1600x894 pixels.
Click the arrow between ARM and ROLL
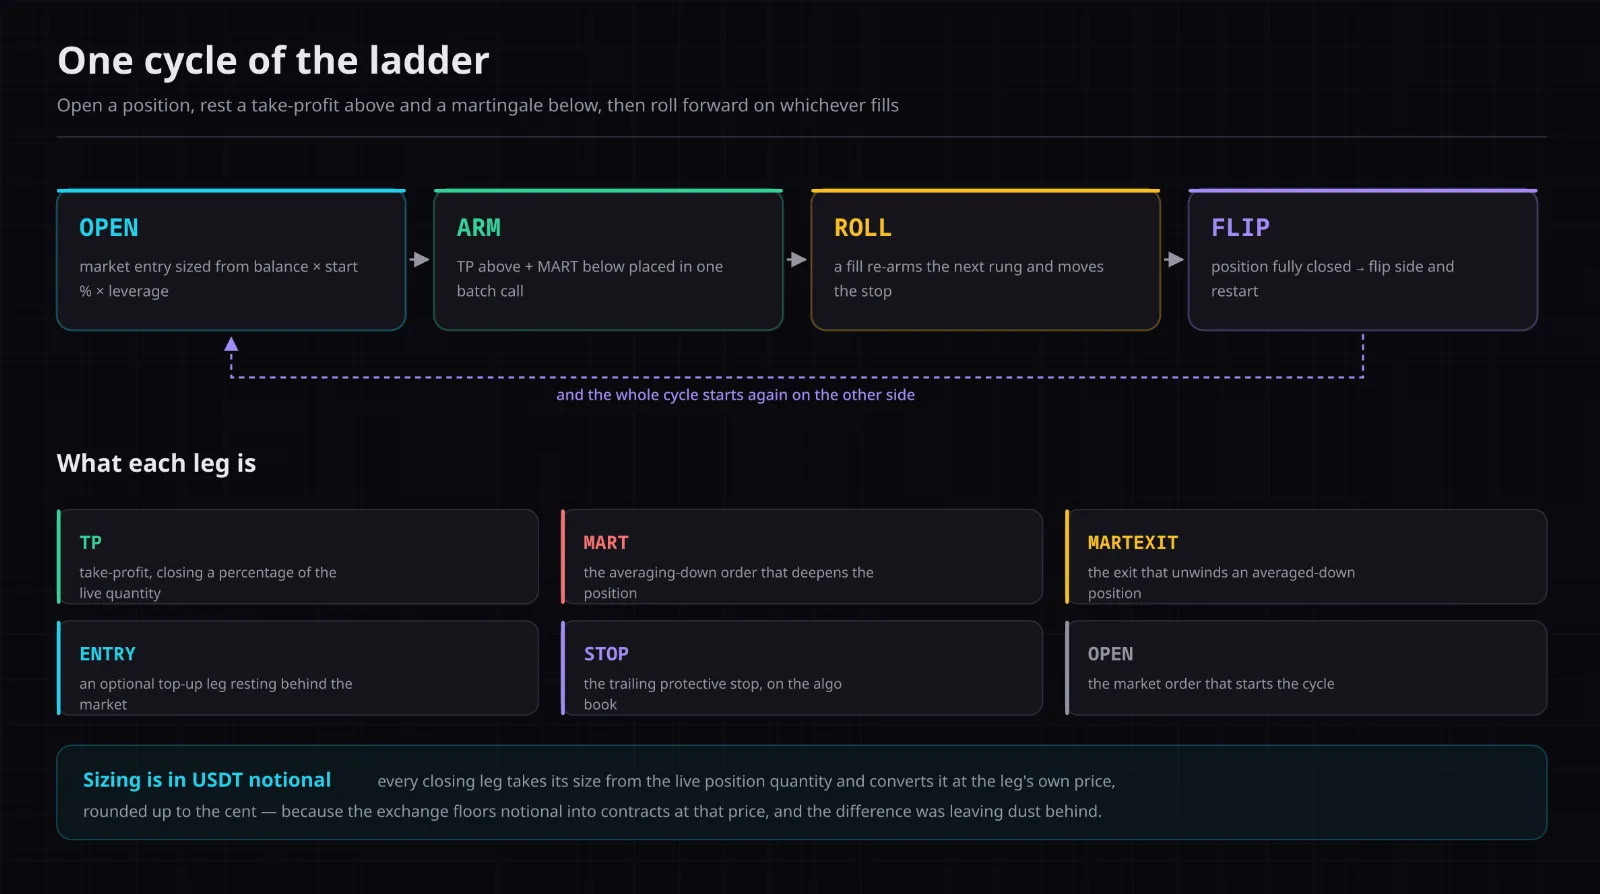(797, 260)
